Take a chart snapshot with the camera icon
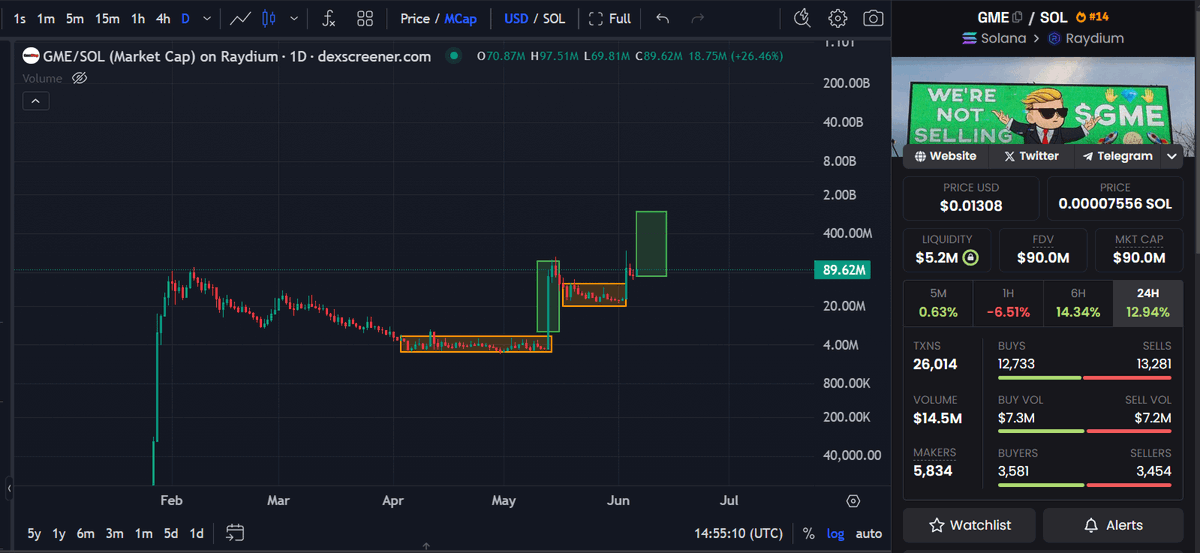Viewport: 1200px width, 553px height. tap(873, 18)
